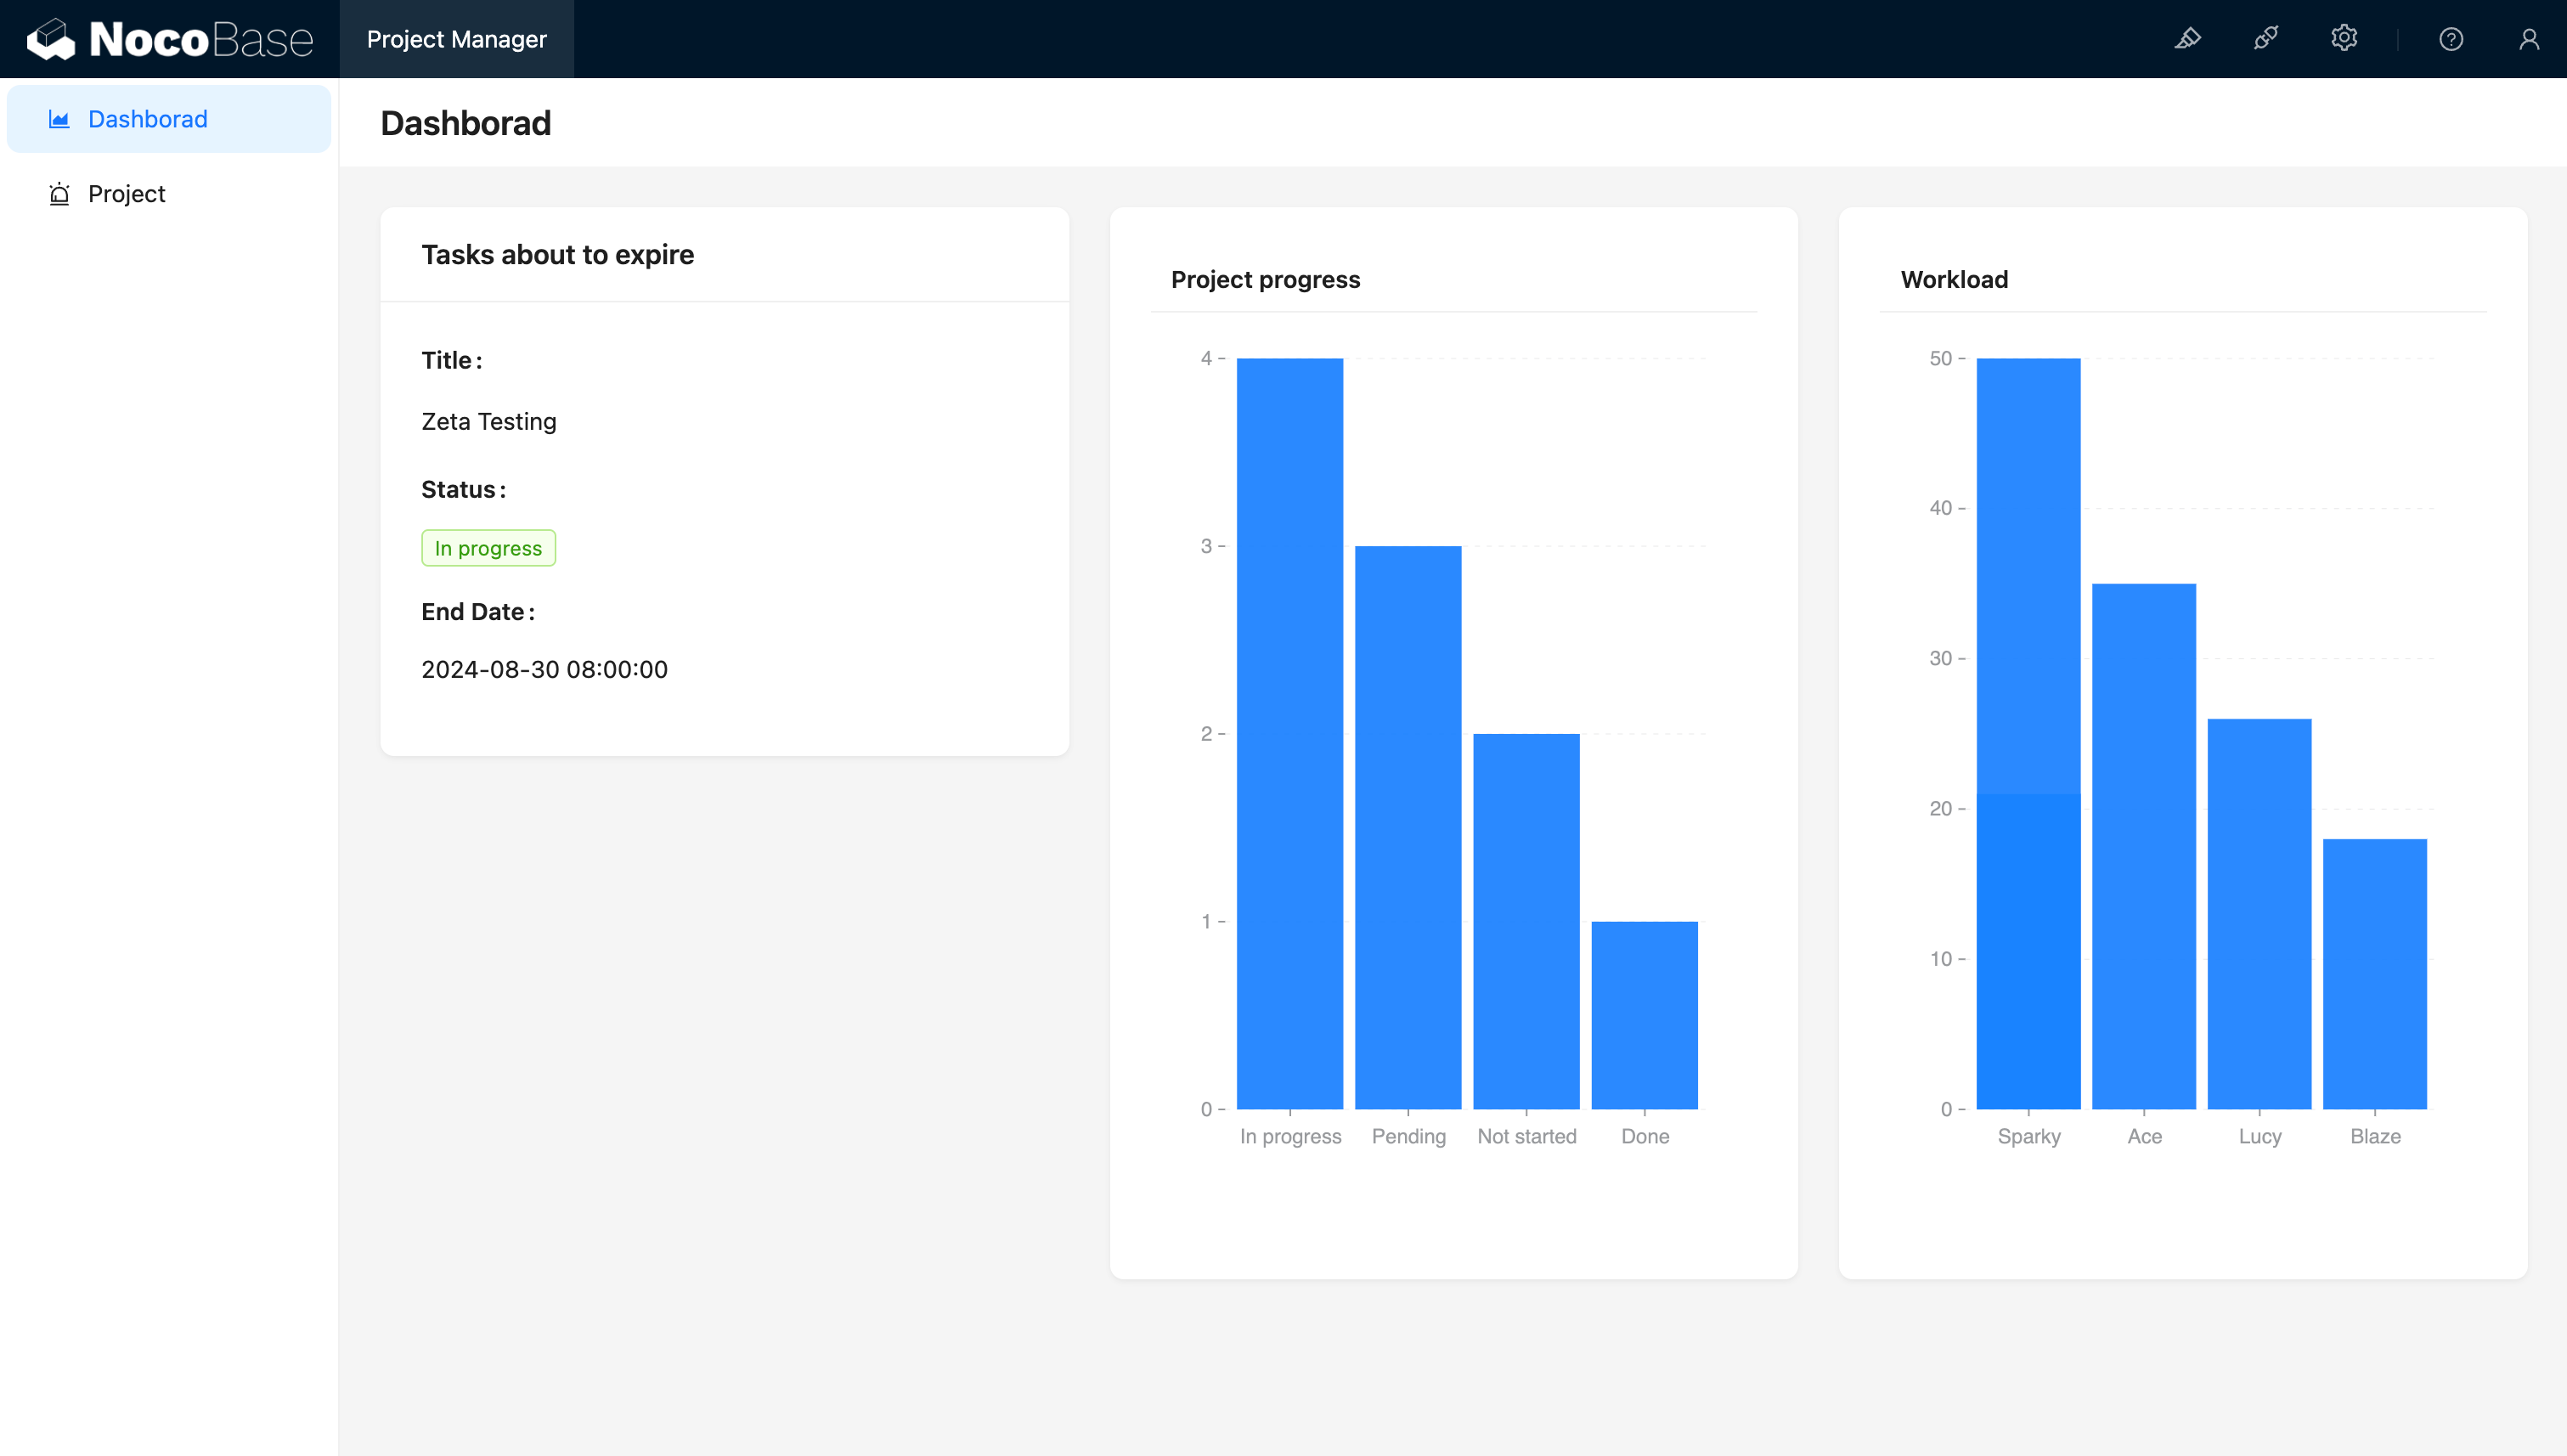Open the user profile icon
2567x1456 pixels.
tap(2529, 39)
